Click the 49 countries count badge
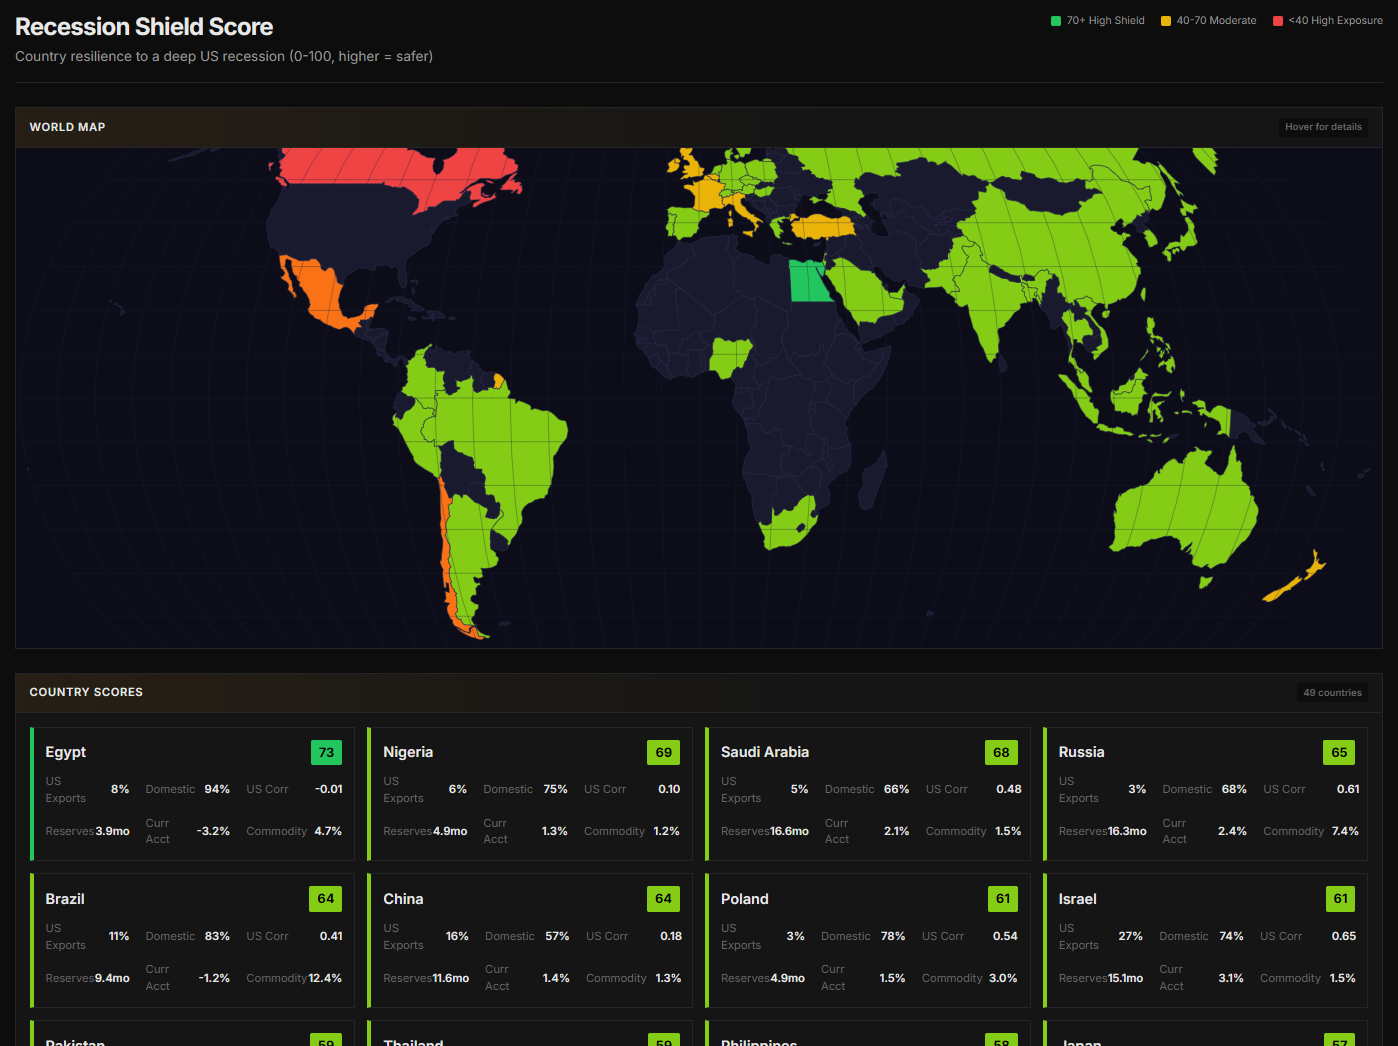This screenshot has height=1046, width=1398. point(1332,693)
